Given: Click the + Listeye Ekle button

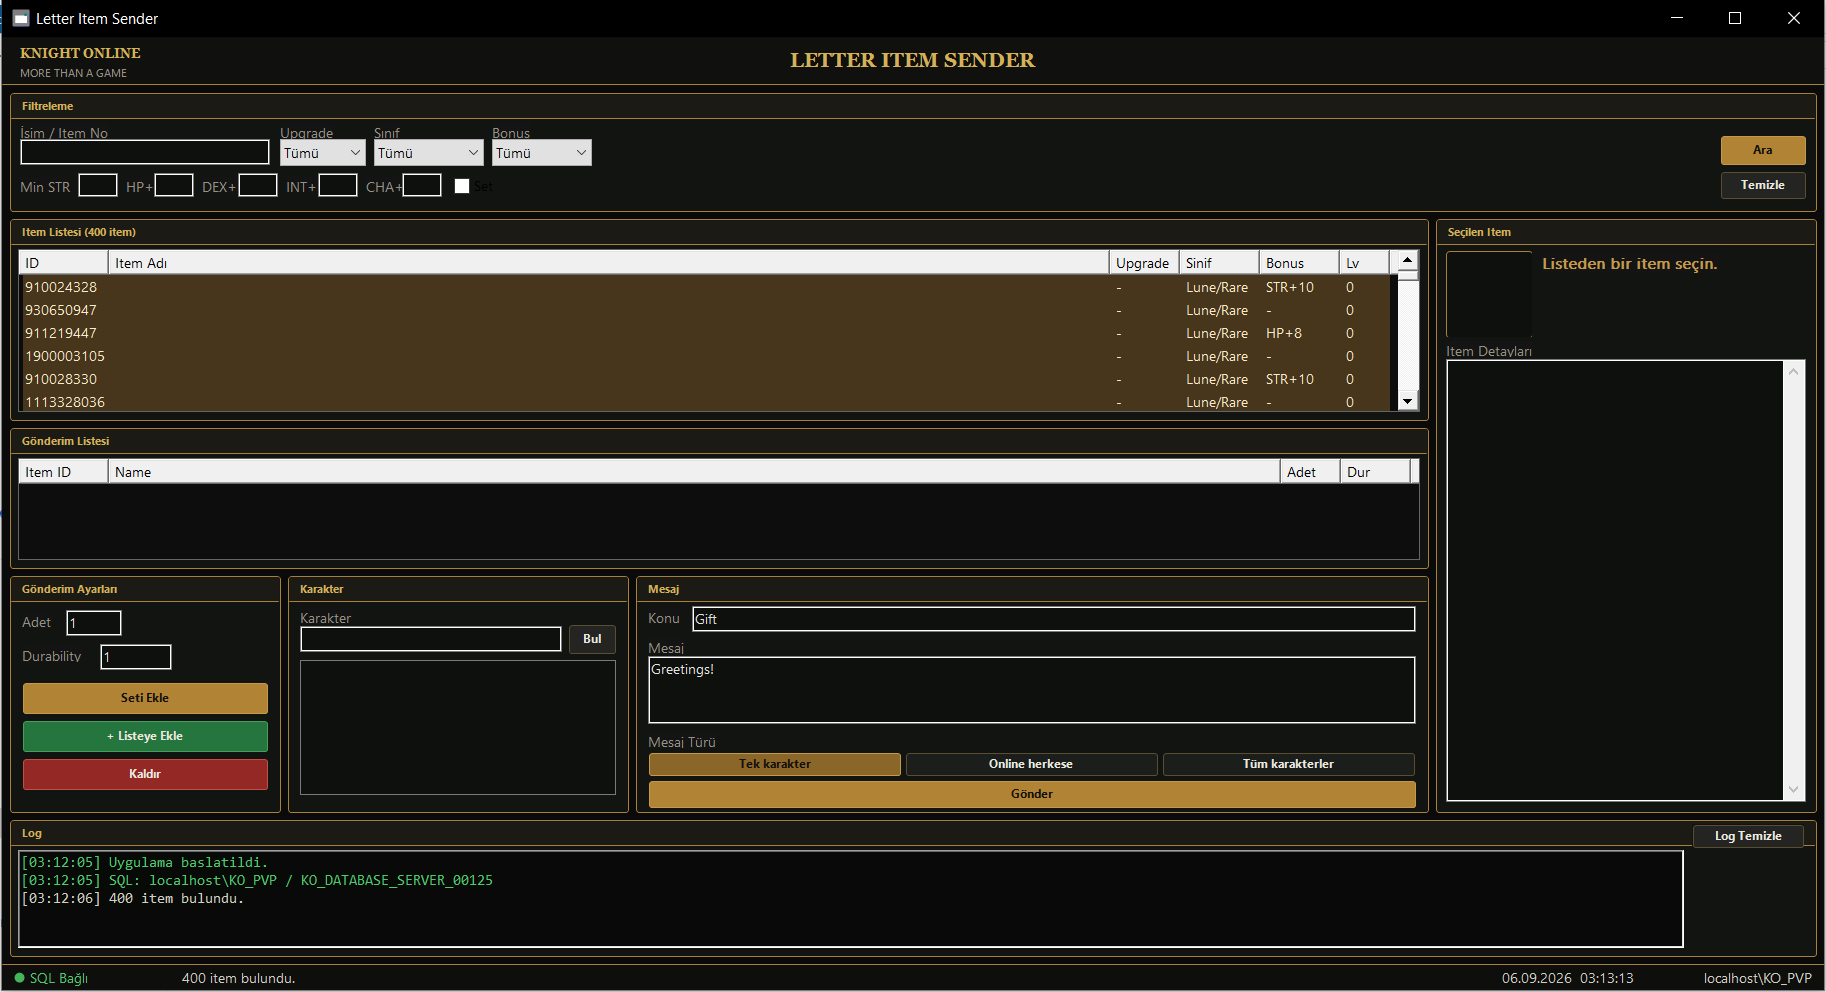Looking at the screenshot, I should [145, 736].
